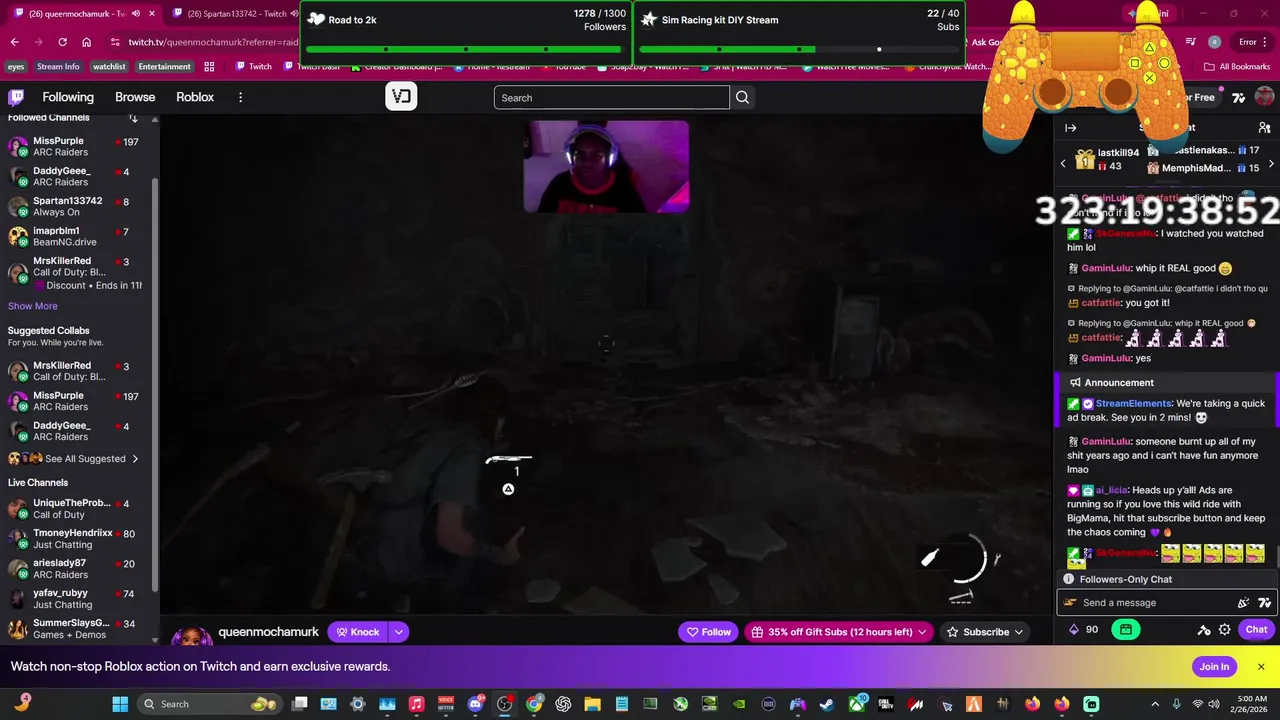Open UniqueTheProb... Call of Duty channel
The height and width of the screenshot is (720, 1280).
point(75,508)
